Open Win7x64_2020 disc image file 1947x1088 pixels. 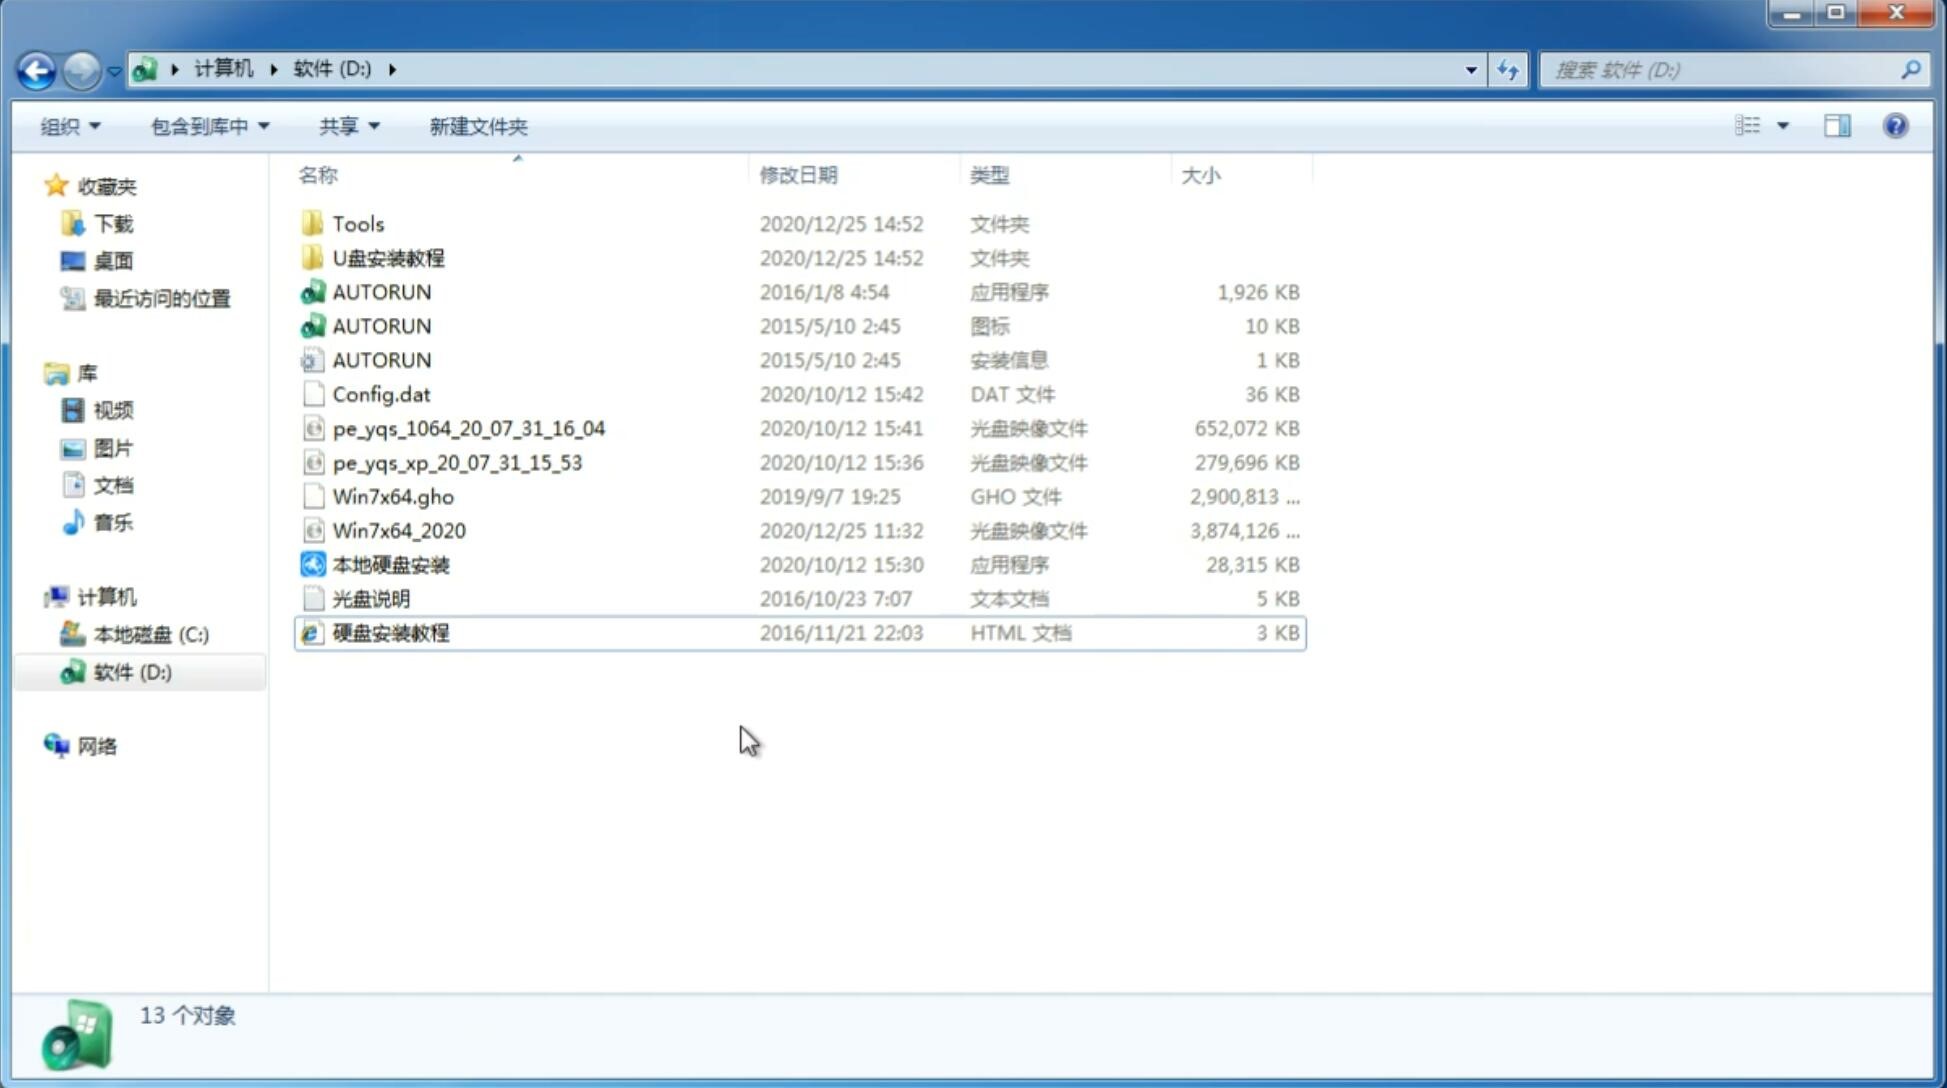click(x=397, y=529)
